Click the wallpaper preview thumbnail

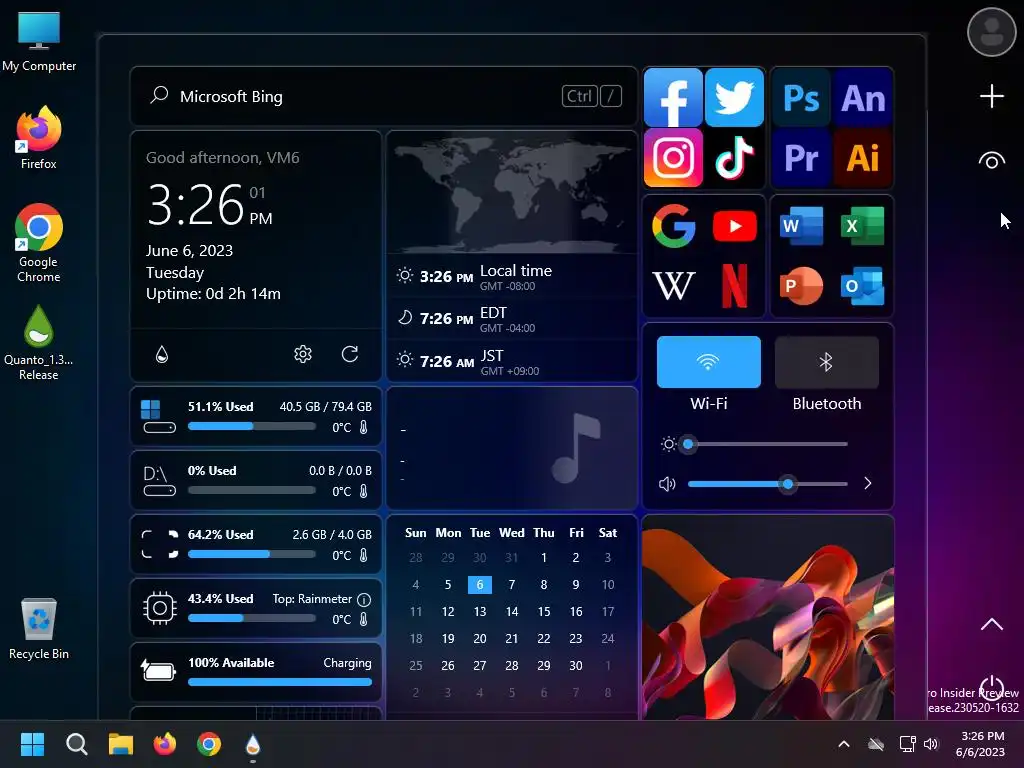[x=768, y=617]
